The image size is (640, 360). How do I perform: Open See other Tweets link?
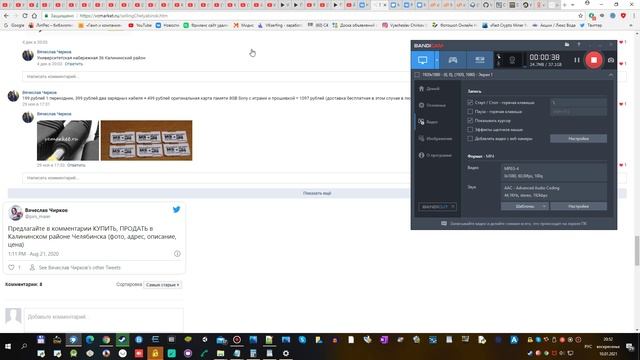coord(80,268)
